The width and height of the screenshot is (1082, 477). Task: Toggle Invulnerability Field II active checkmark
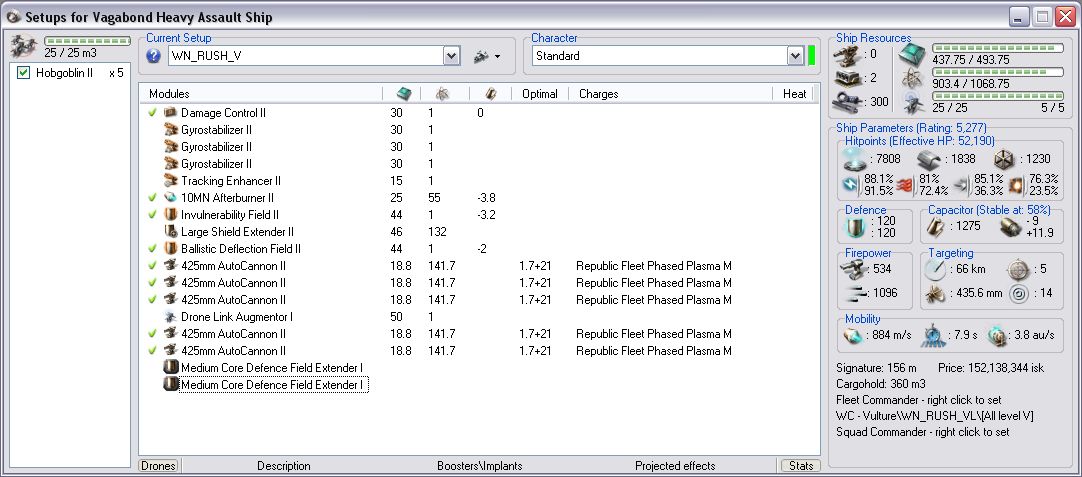pos(153,215)
